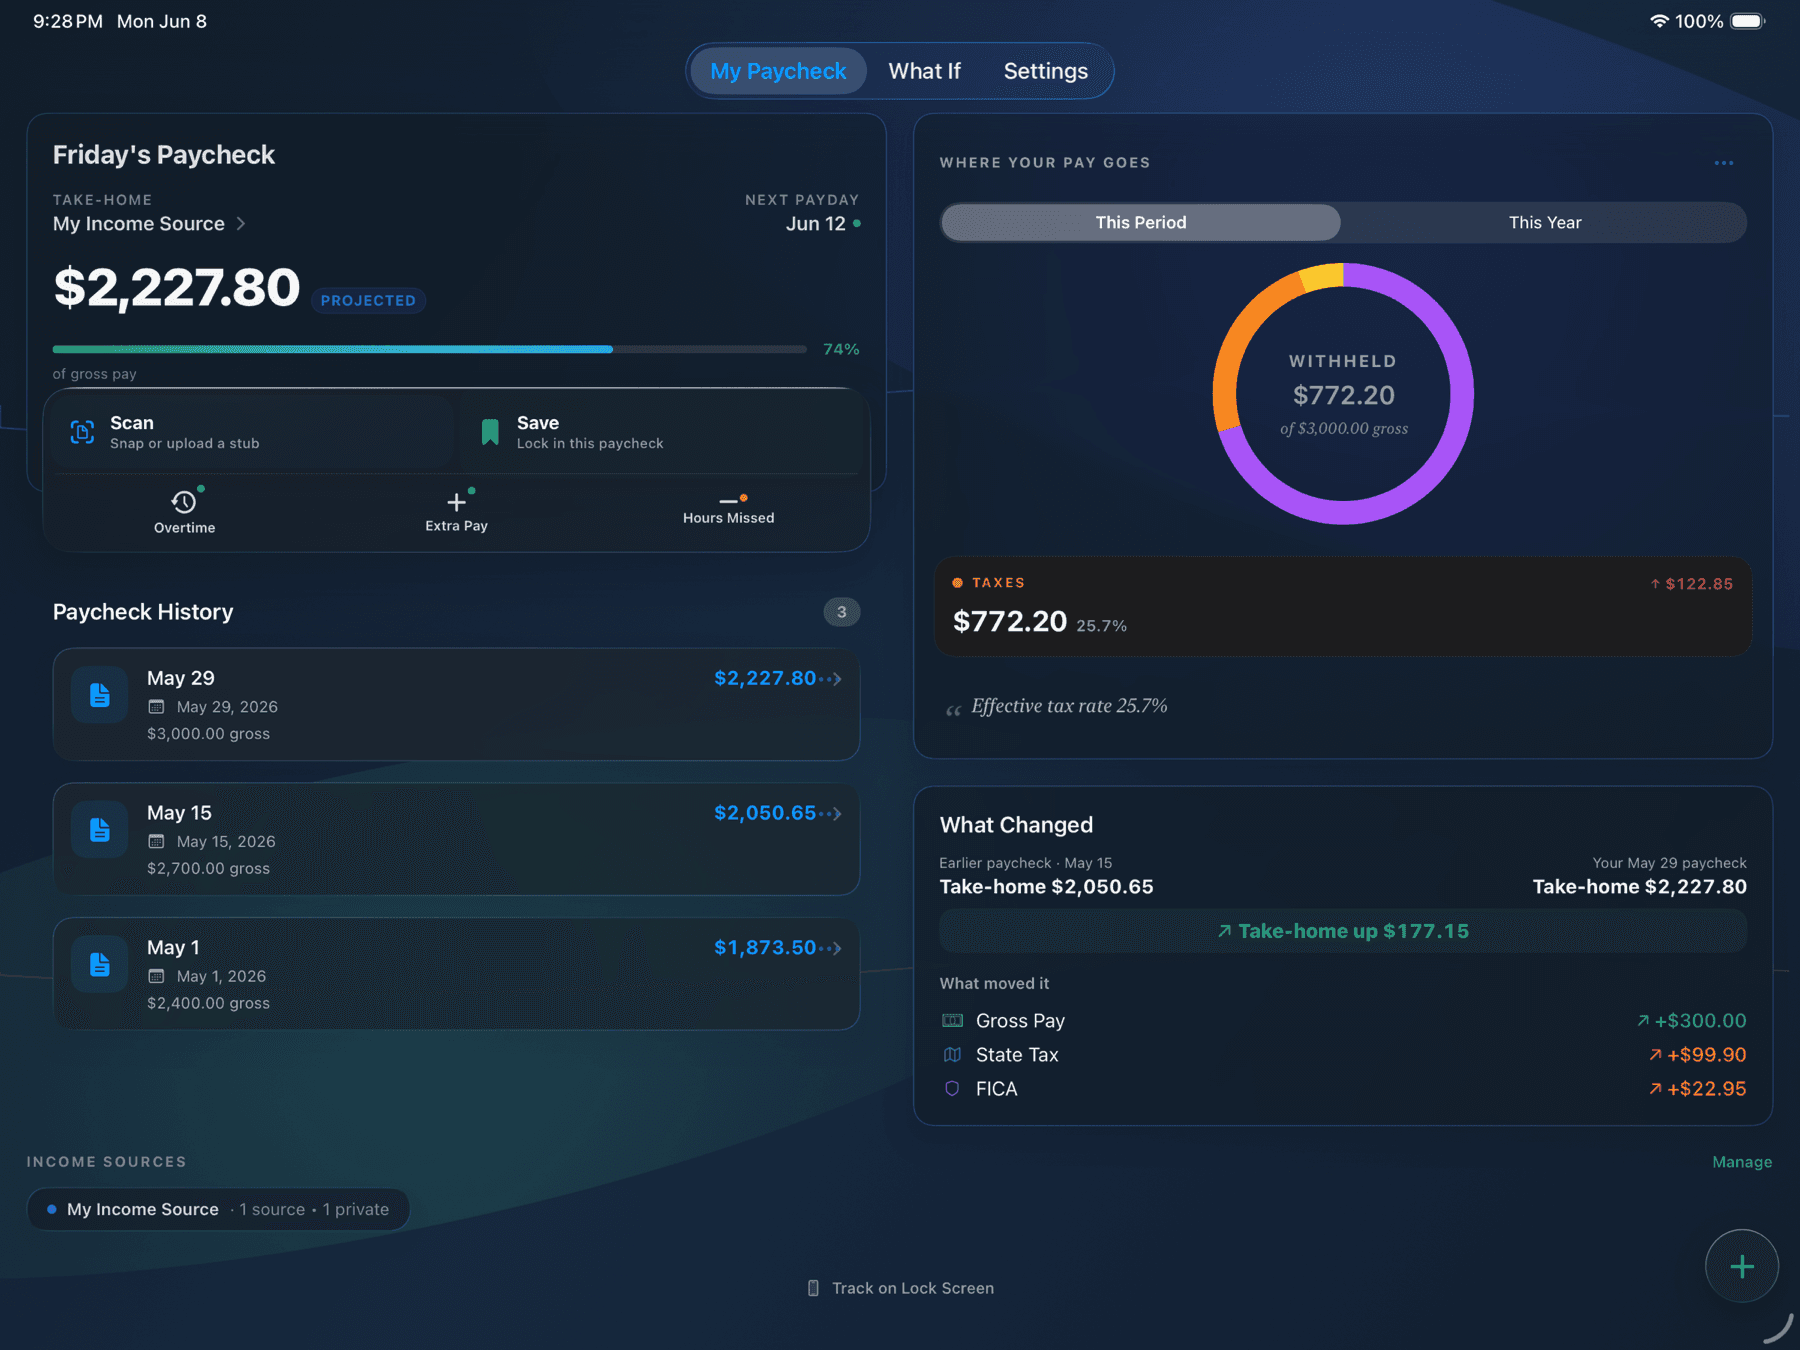Viewport: 1800px width, 1350px height.
Task: Click the My Income Source chip
Action: pos(218,1209)
